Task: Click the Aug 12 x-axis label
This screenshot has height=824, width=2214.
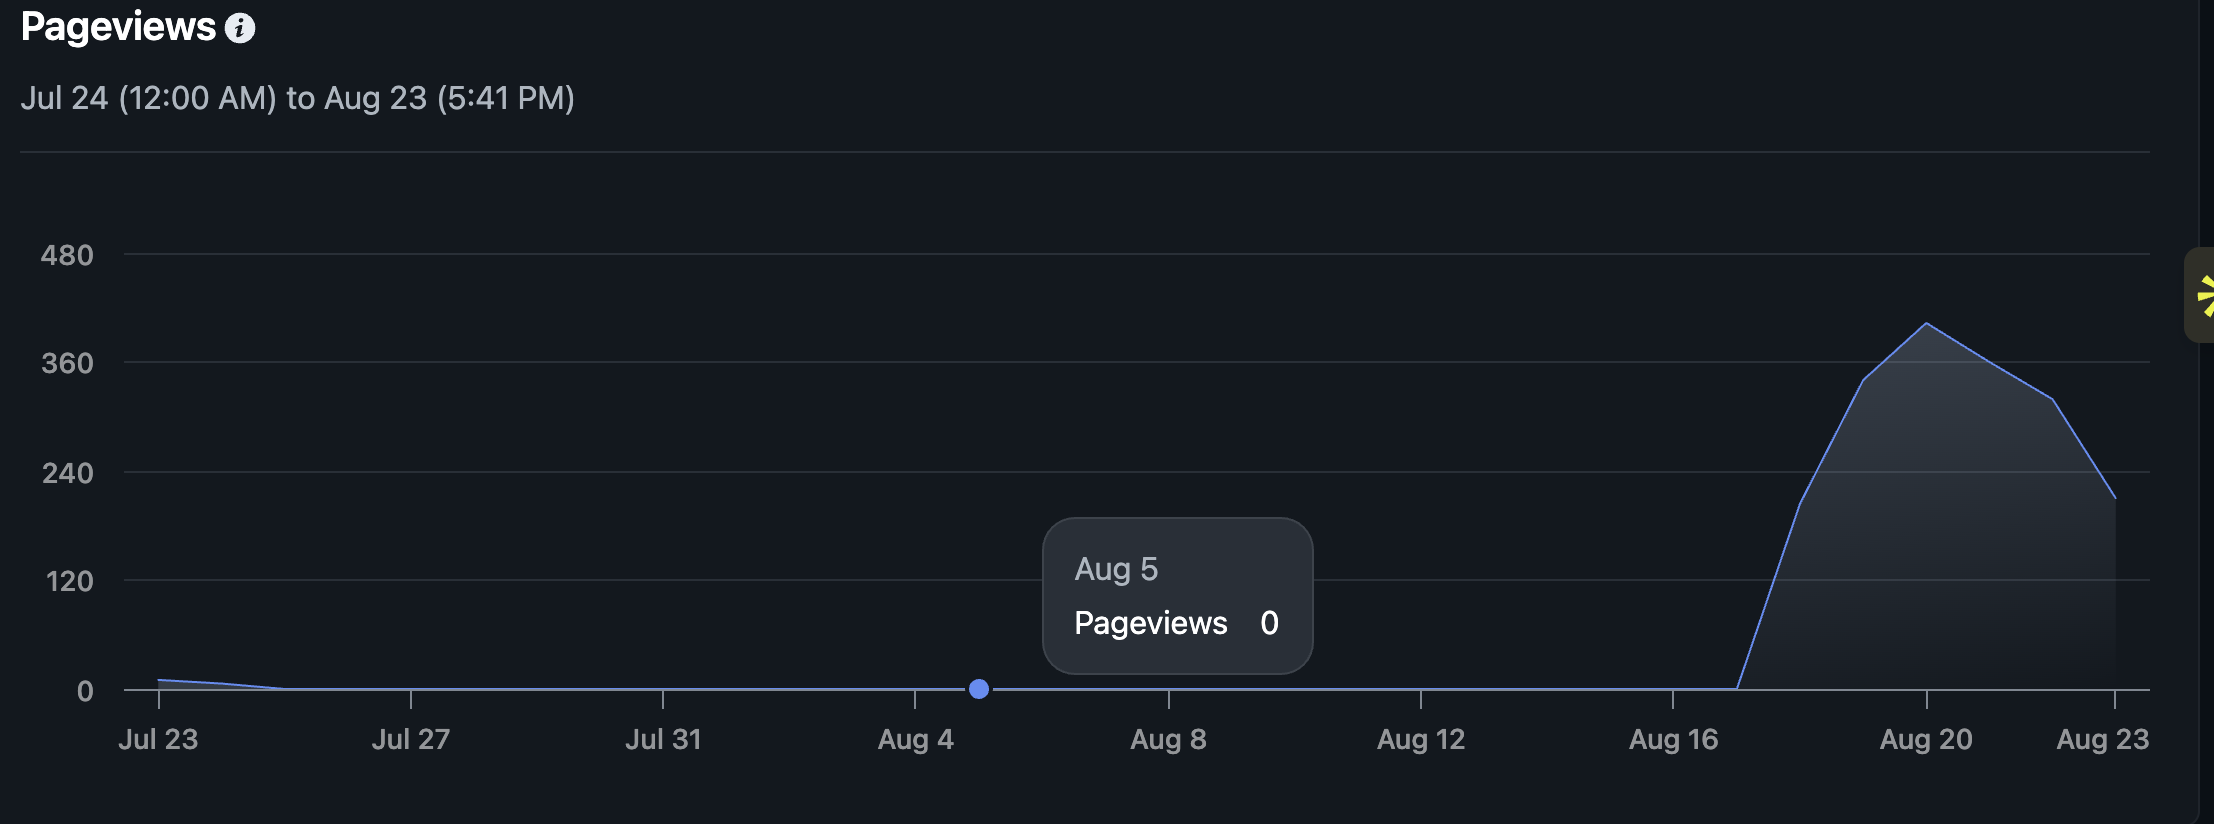Action: (1421, 740)
